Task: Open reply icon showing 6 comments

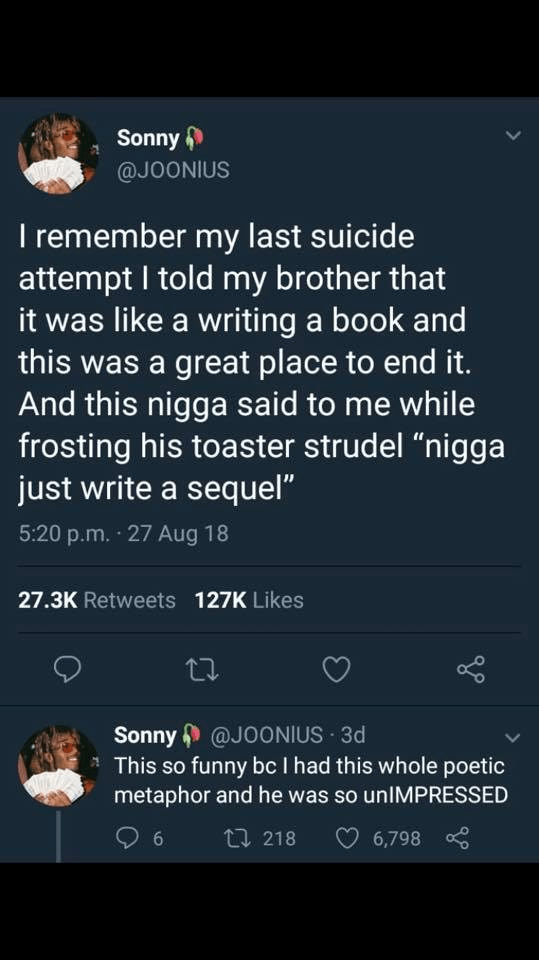Action: pyautogui.click(x=138, y=837)
